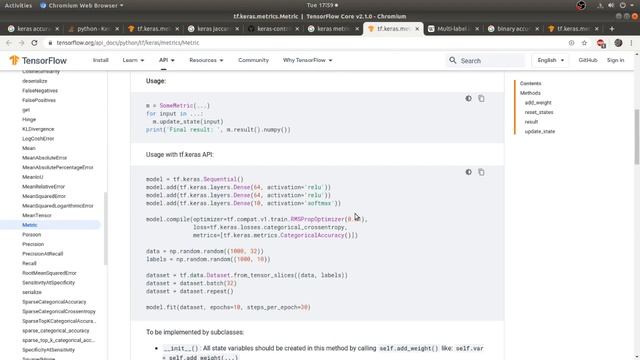Go forward in browser history
Screen dimensions: 640x360
pos(21,43)
